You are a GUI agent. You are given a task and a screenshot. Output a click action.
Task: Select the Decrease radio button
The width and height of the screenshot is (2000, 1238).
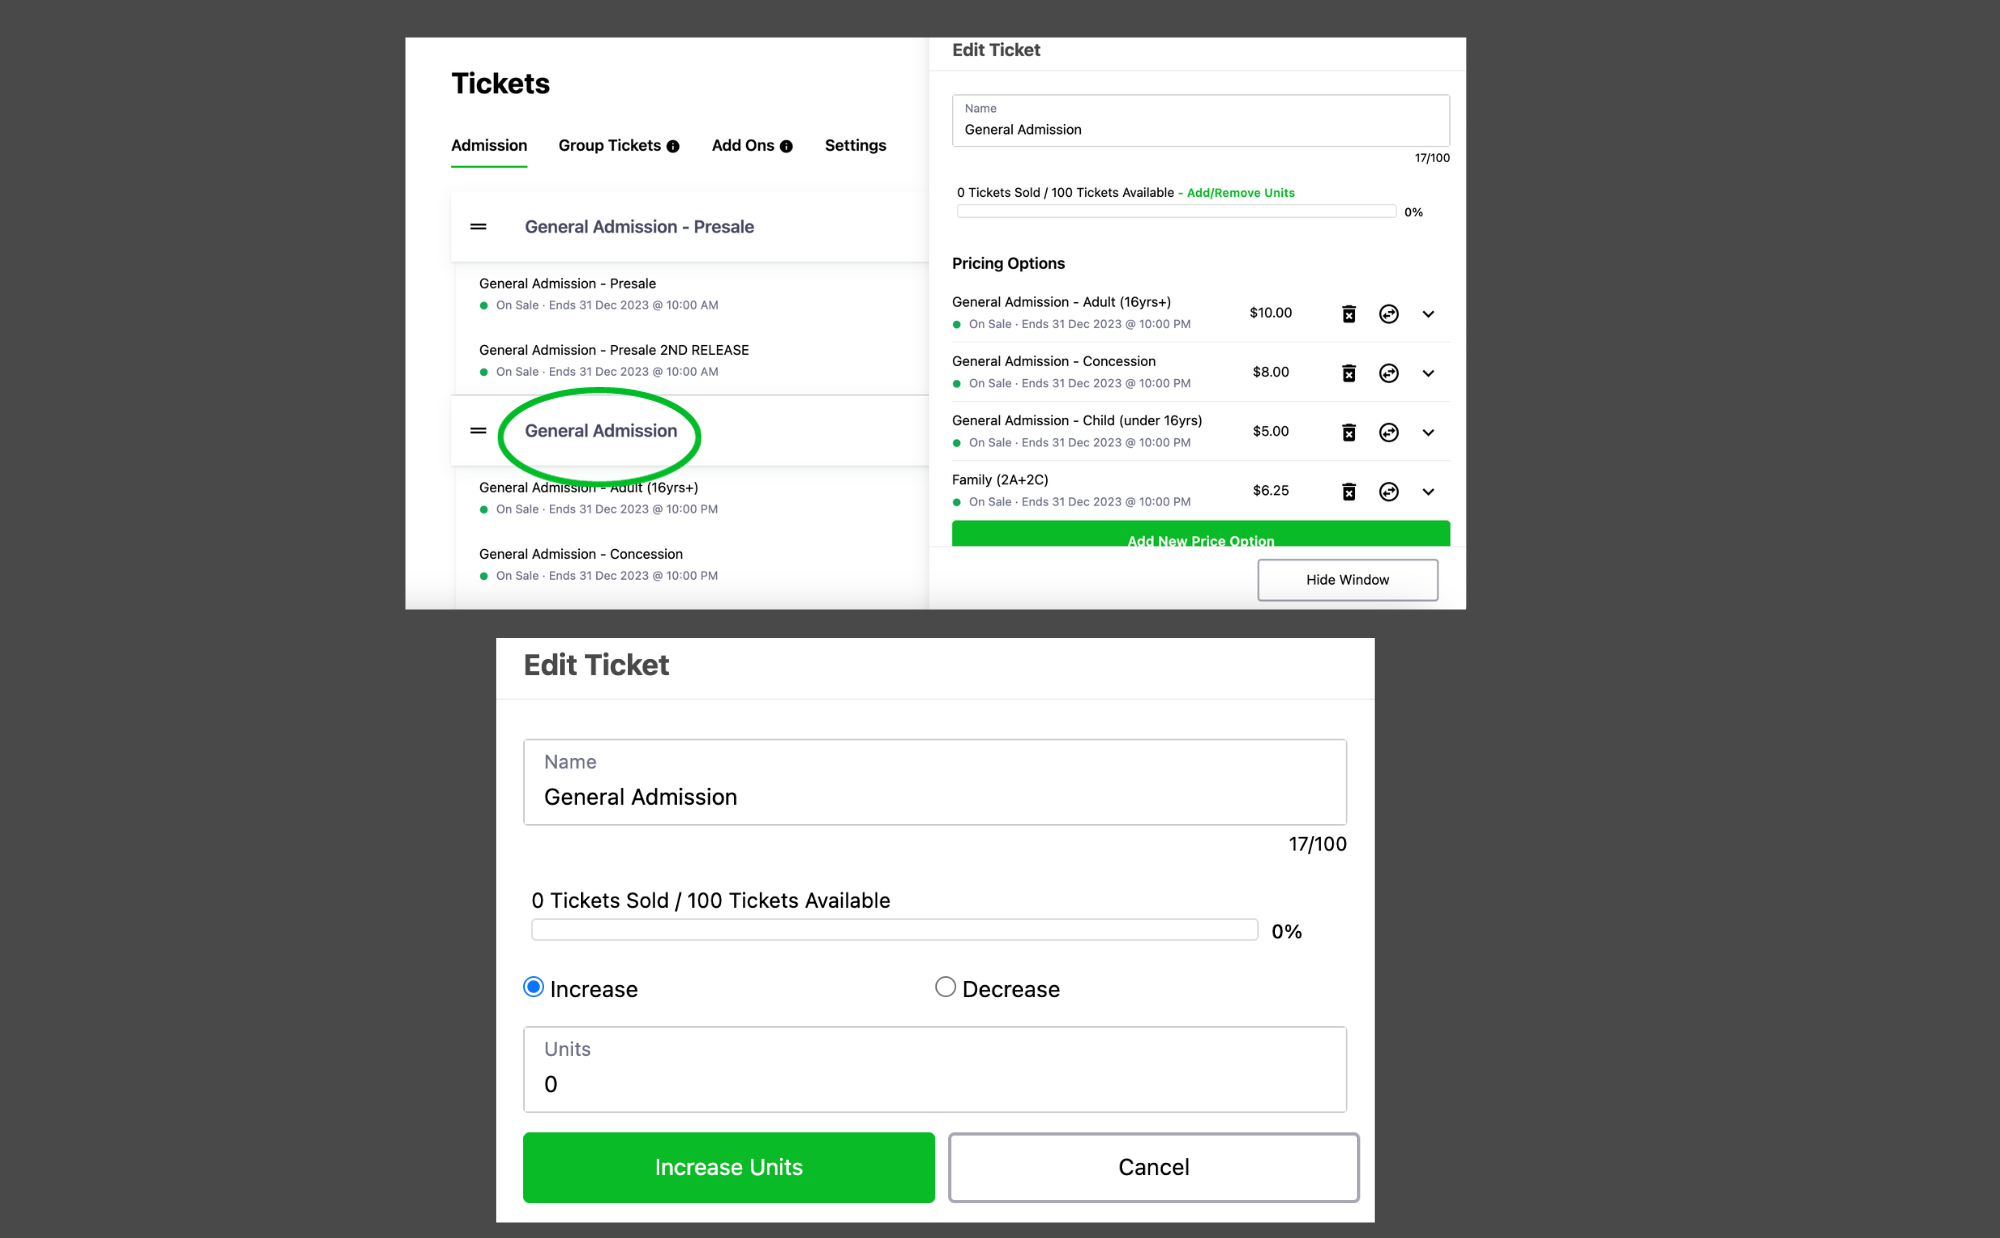point(943,987)
